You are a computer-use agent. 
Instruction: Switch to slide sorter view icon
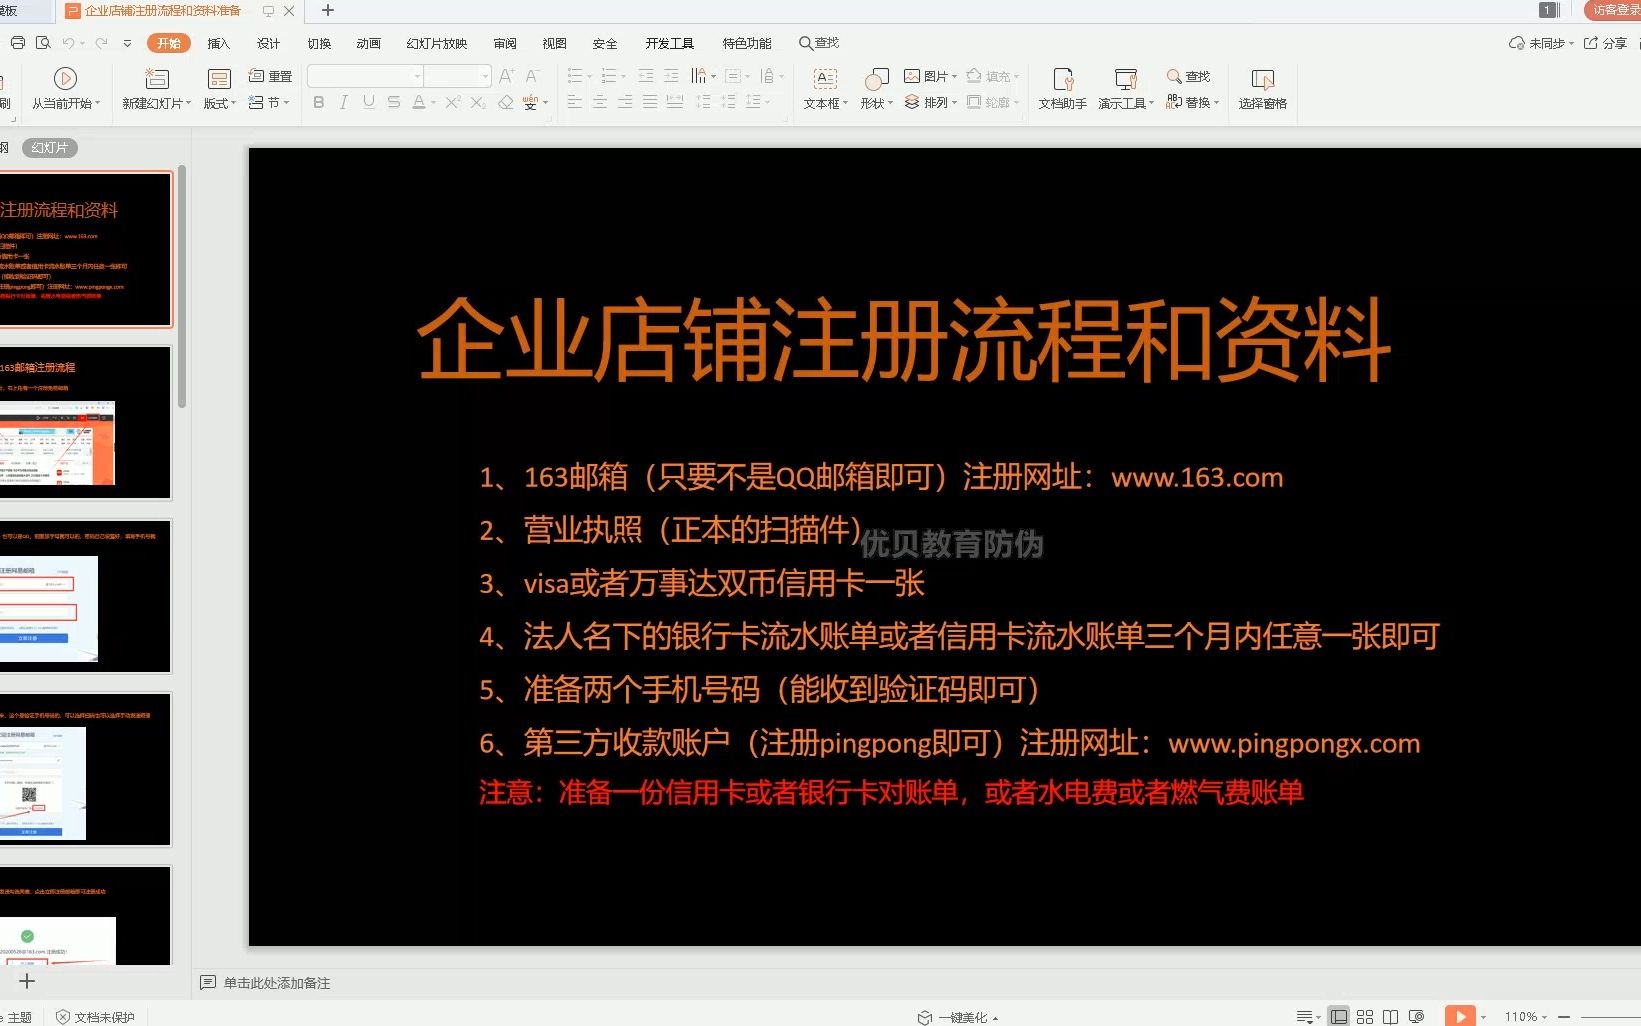[x=1365, y=1017]
